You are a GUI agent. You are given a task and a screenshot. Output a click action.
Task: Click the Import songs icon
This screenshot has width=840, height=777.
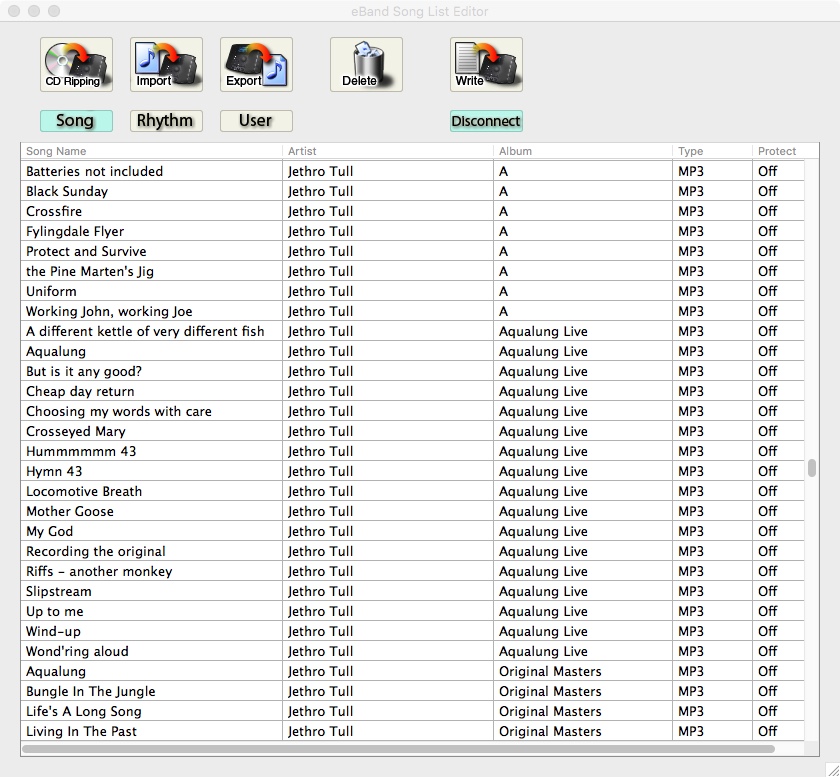(166, 64)
